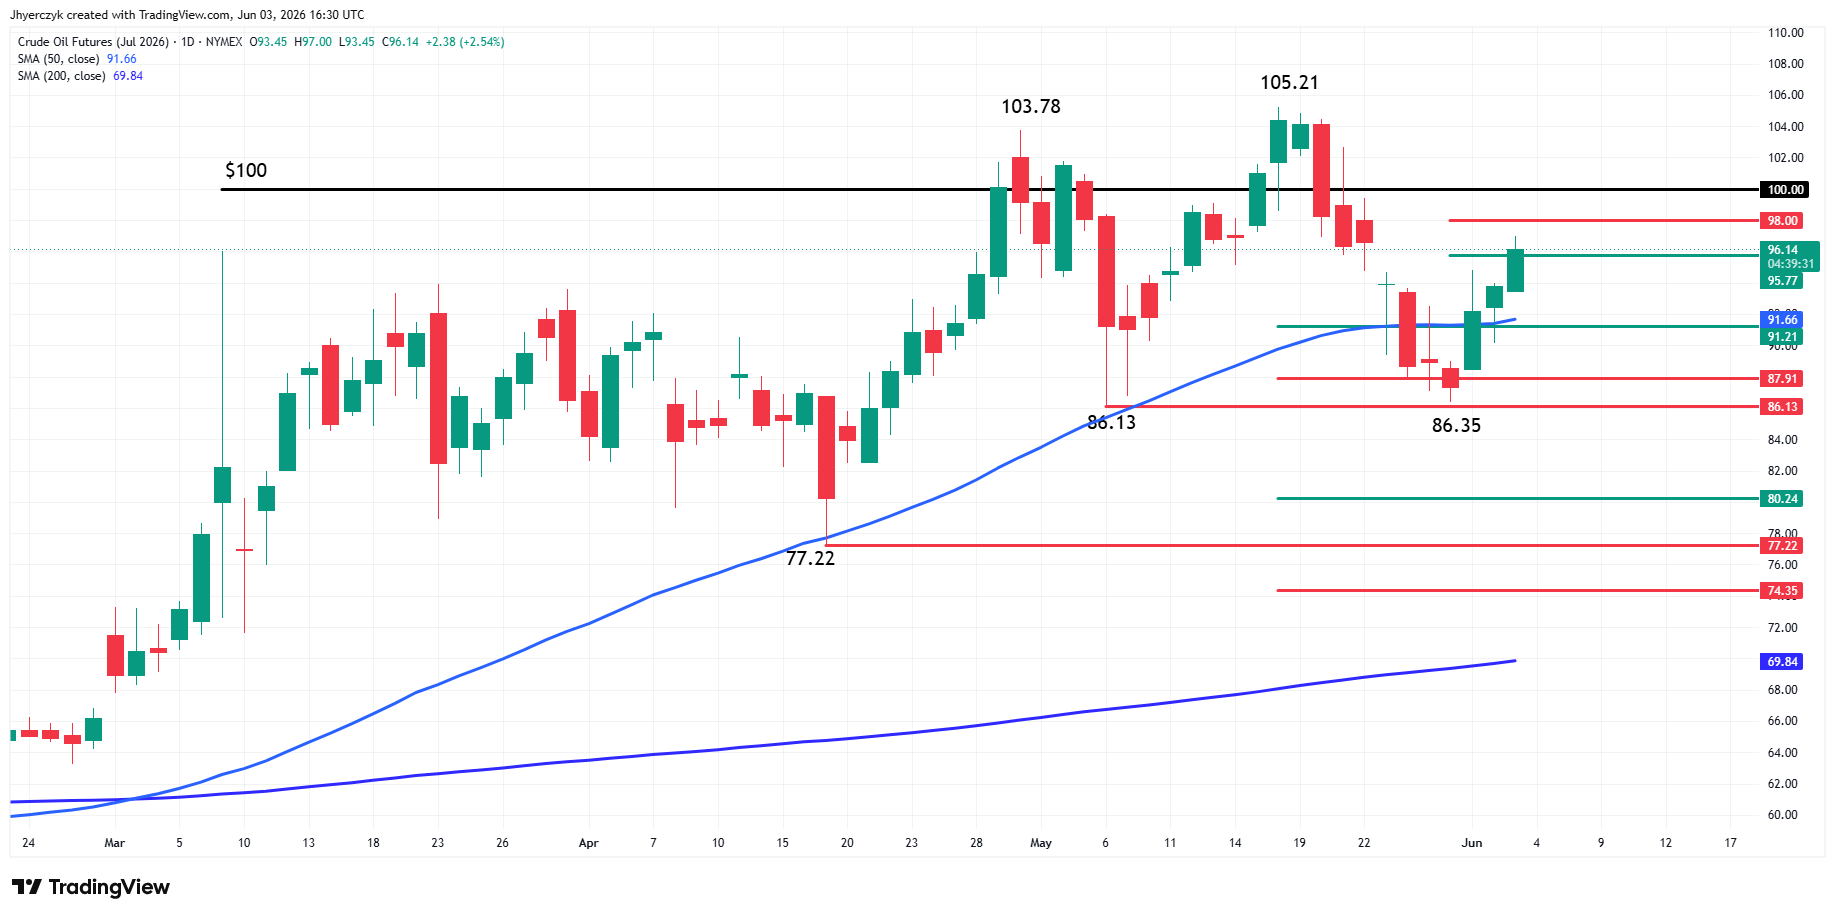Click the 110.00 top price scale value
Screen dimensions: 1835x917
point(1785,33)
